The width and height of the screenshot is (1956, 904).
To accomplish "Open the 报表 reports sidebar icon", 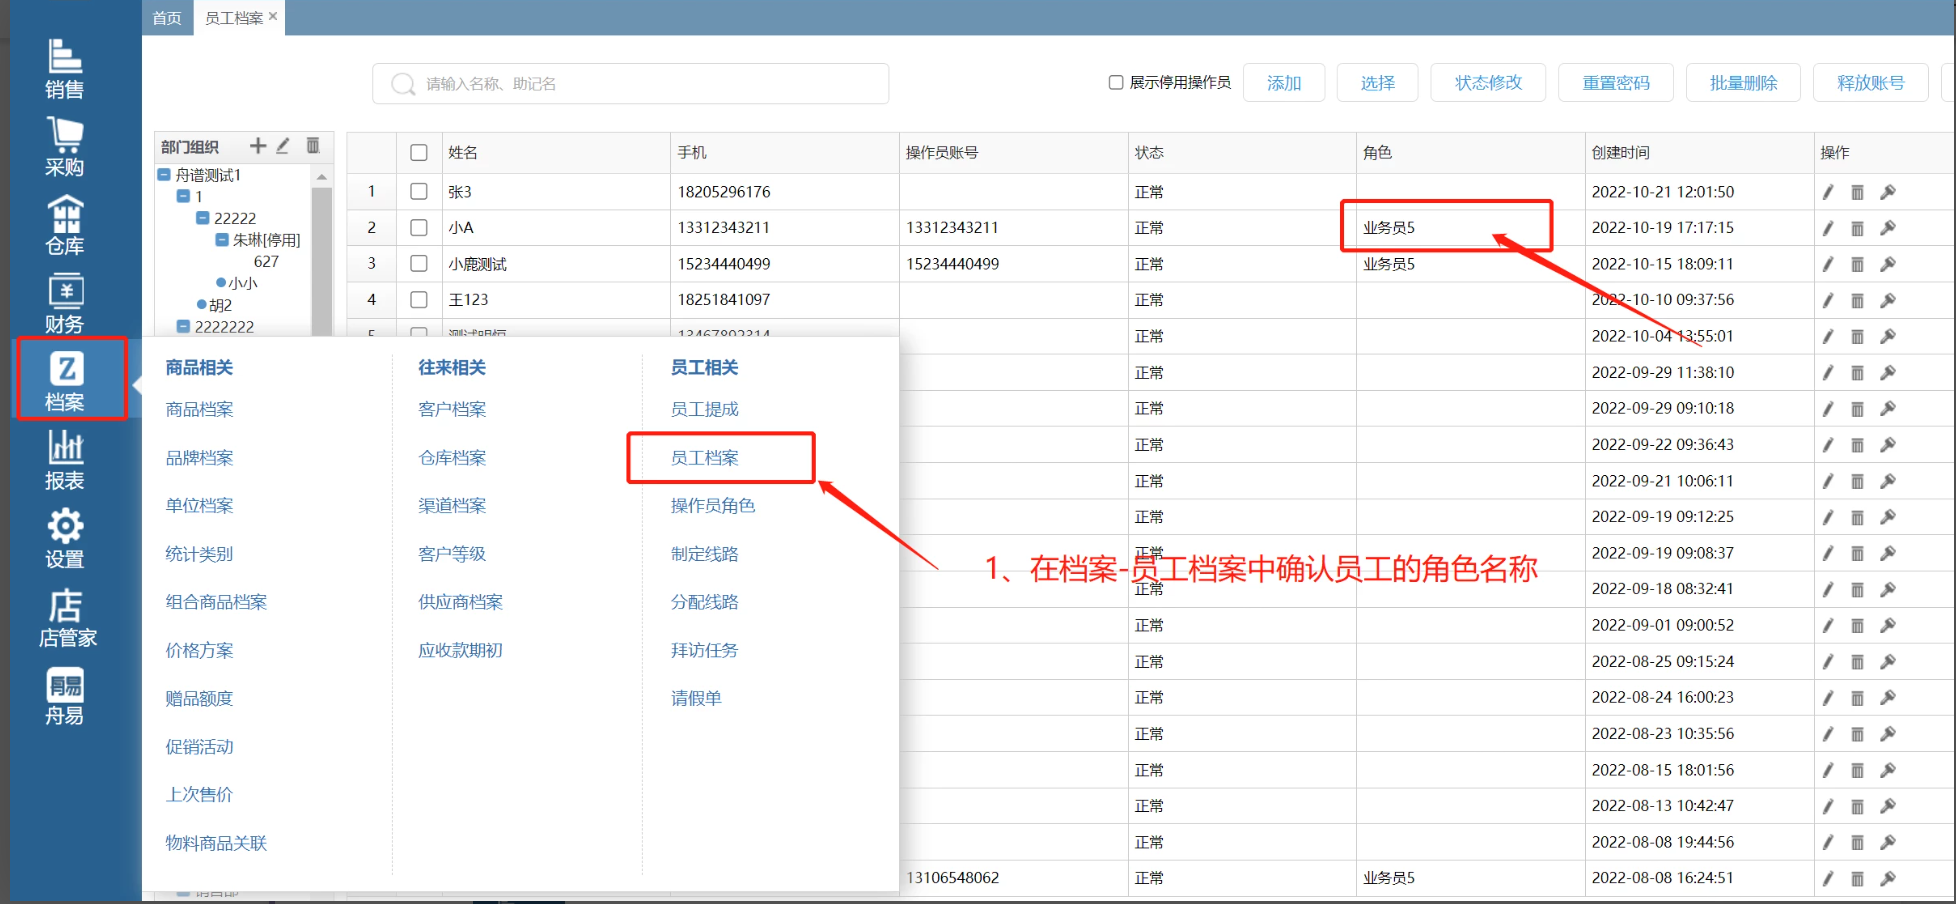I will 64,460.
